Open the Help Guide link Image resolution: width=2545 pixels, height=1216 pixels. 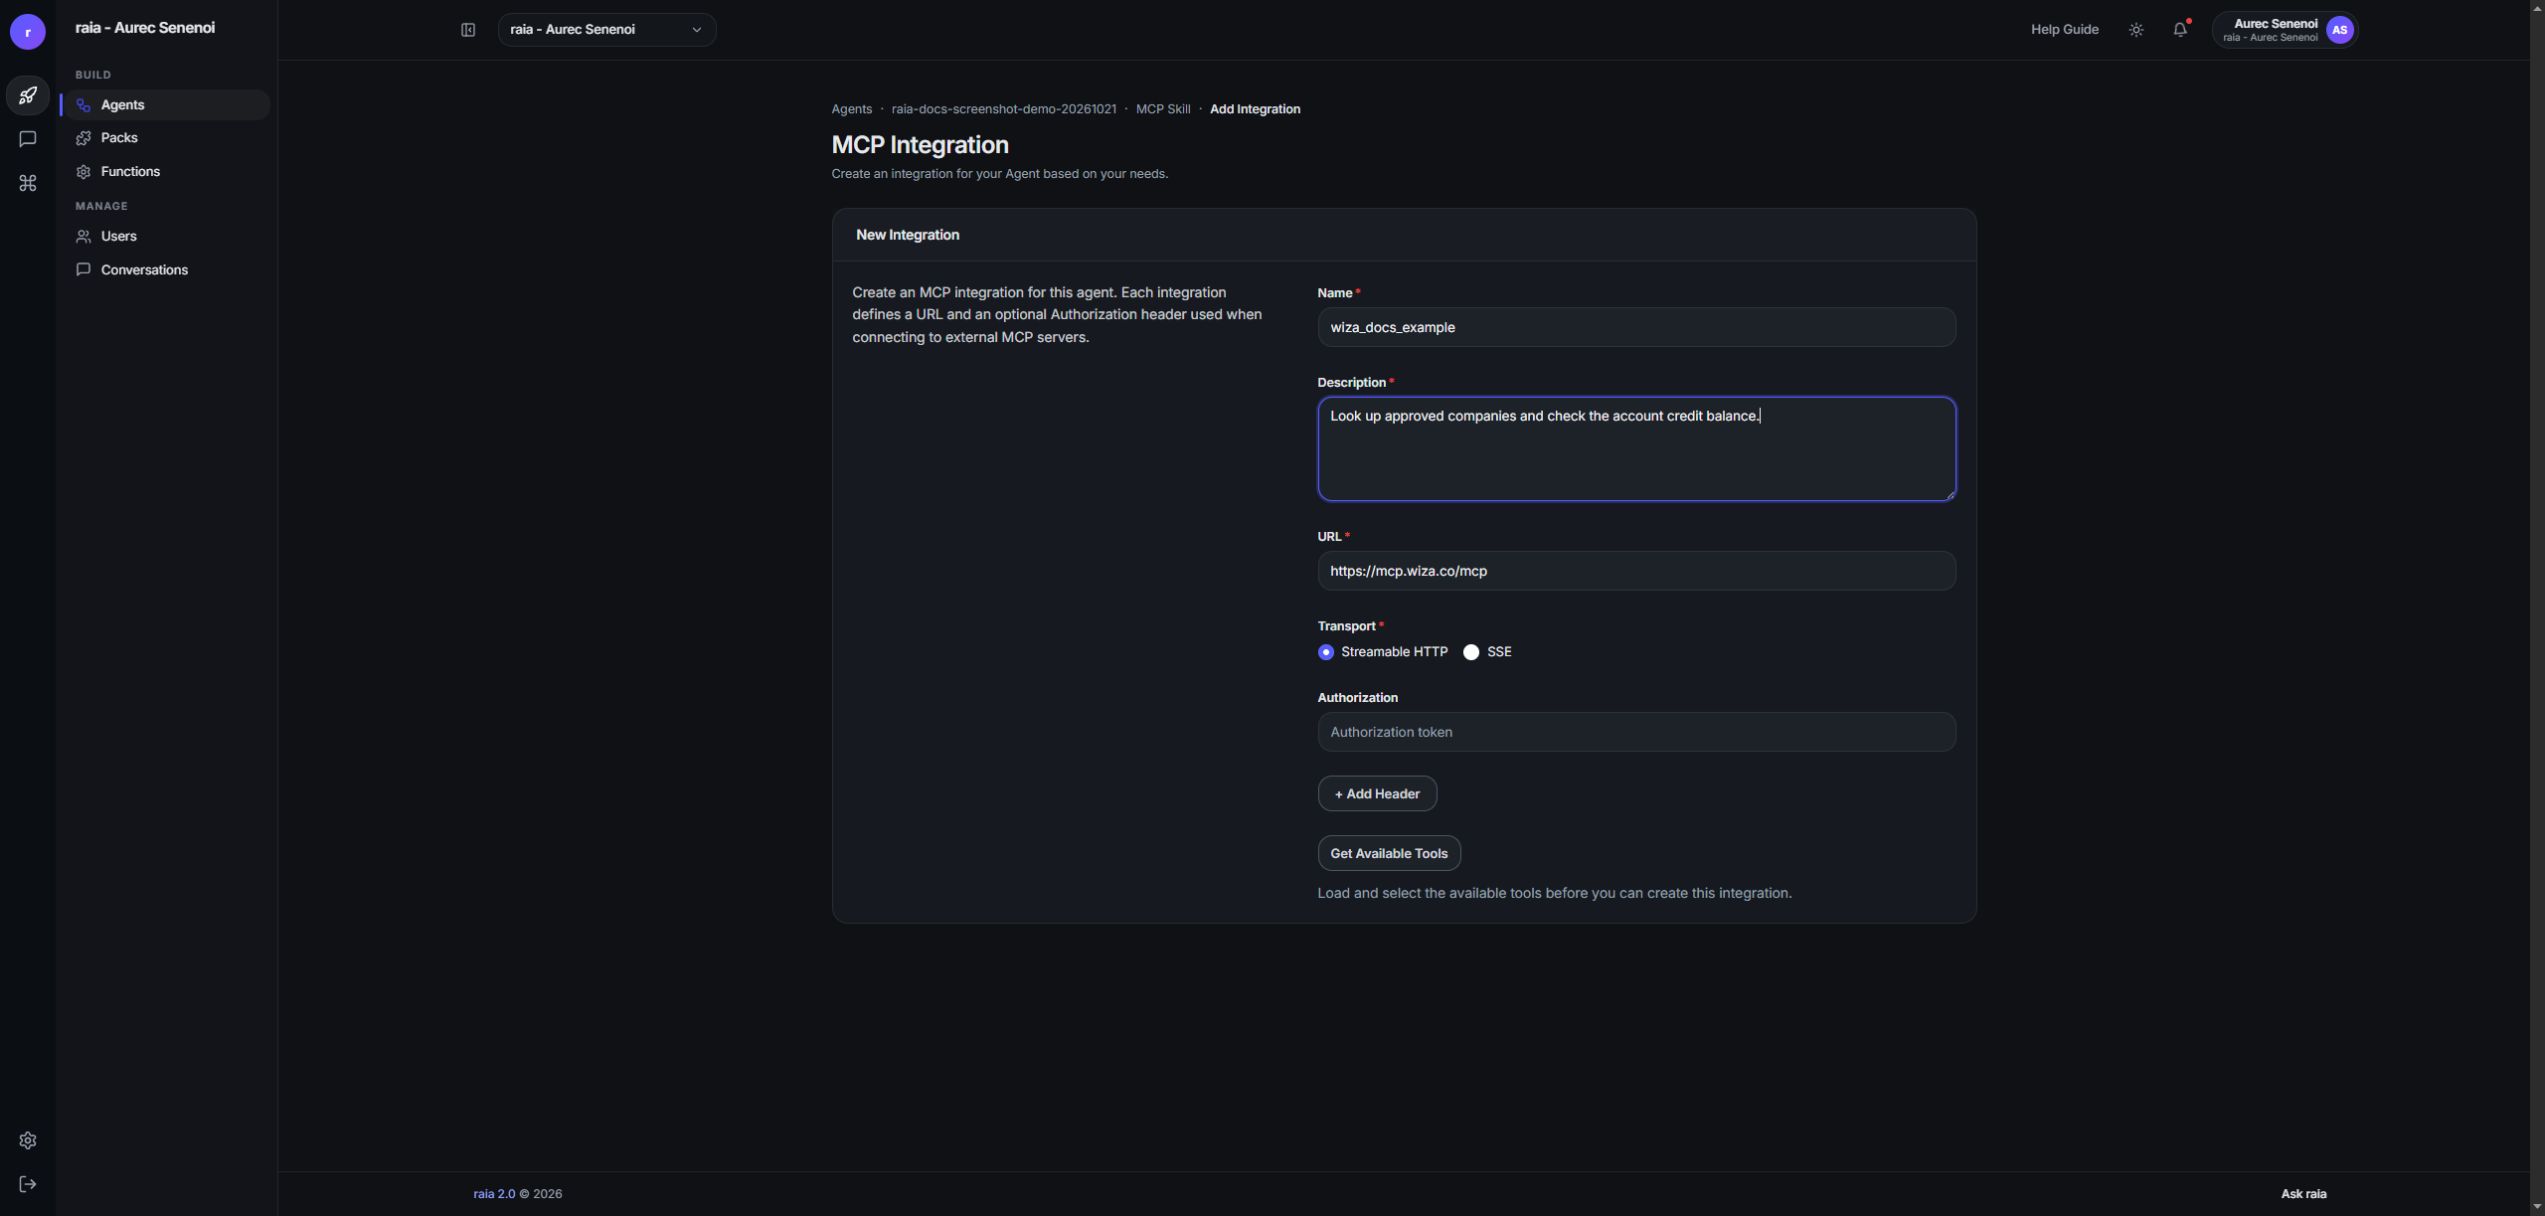2064,30
